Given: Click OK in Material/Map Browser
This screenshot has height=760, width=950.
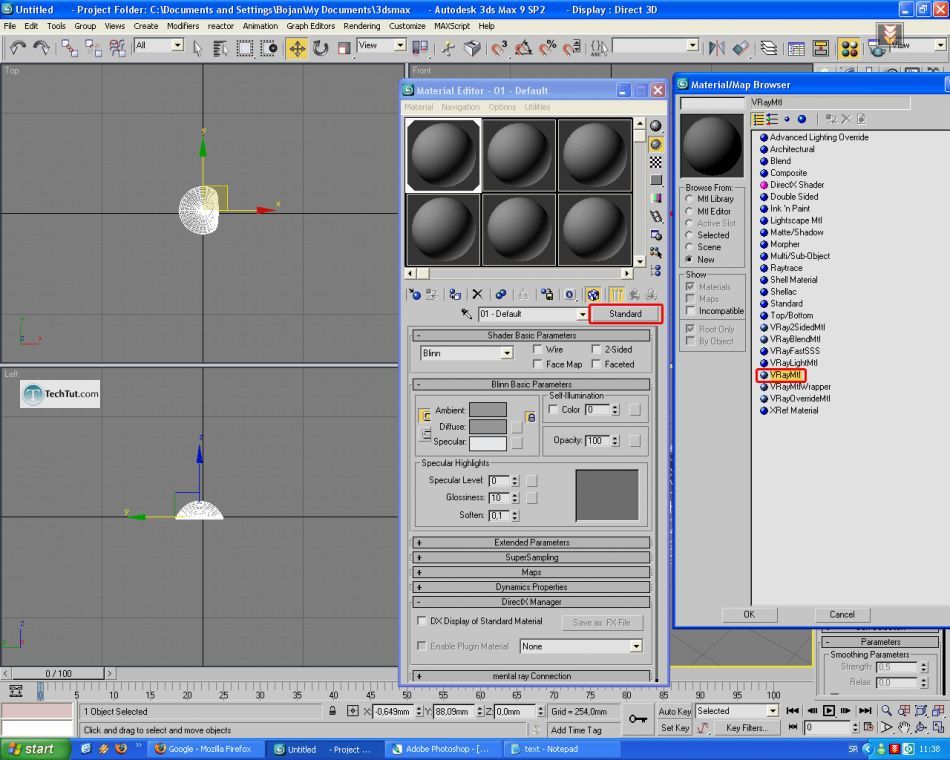Looking at the screenshot, I should click(x=749, y=615).
